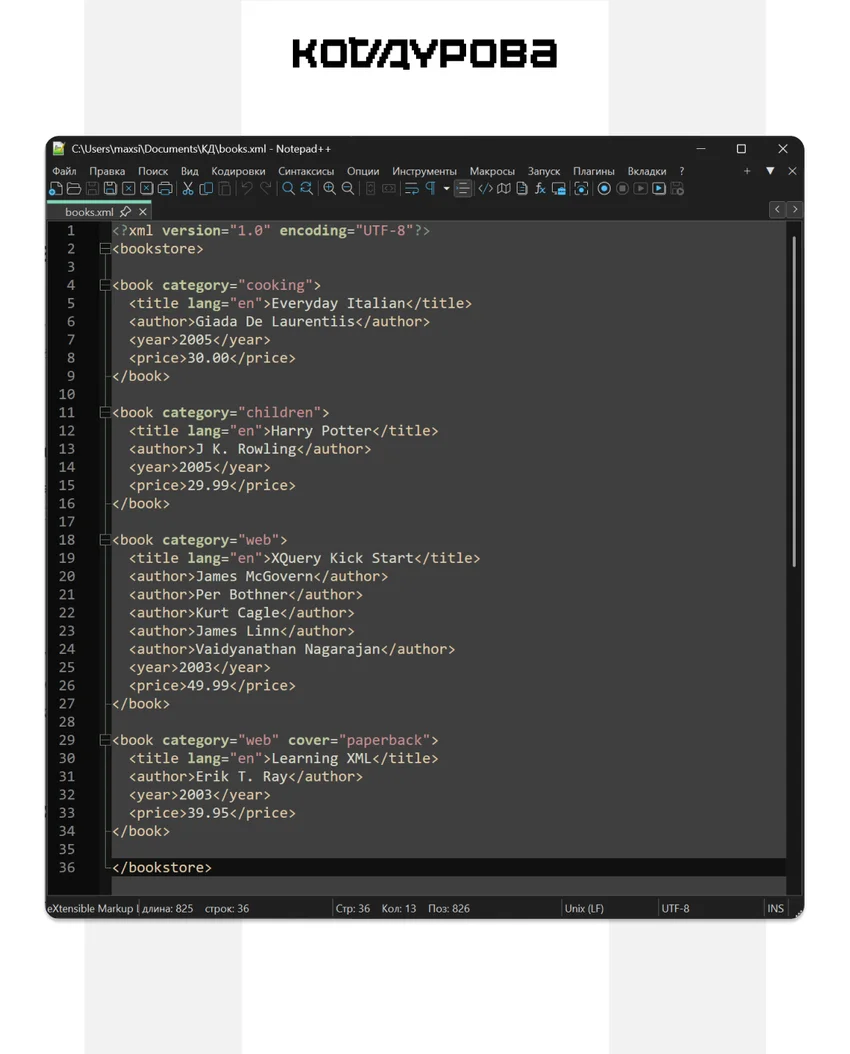
Task: Click the Save All toolbar icon
Action: [110, 189]
